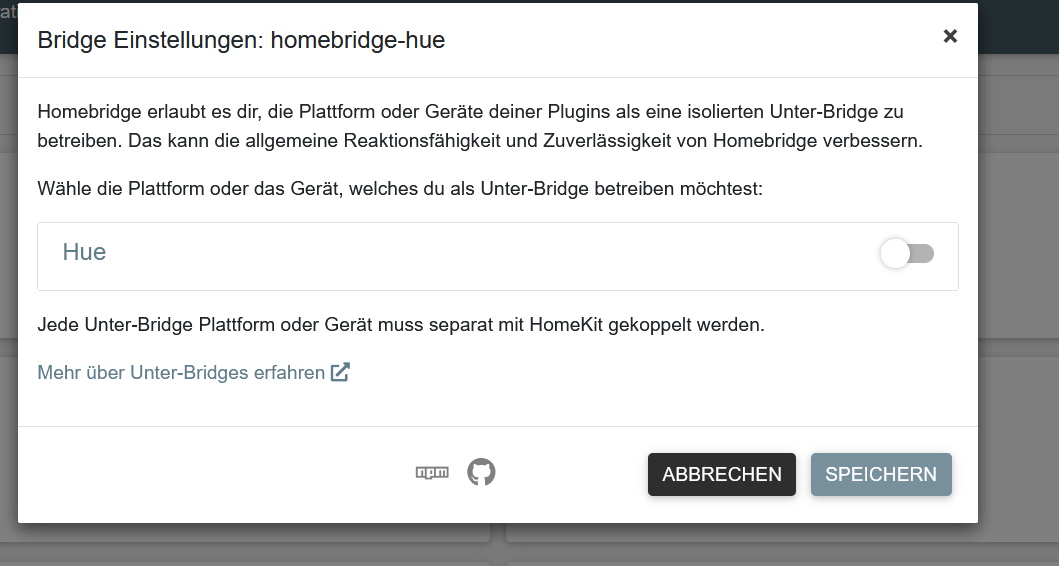The height and width of the screenshot is (566, 1059).
Task: Open the npm package page icon
Action: tap(432, 473)
